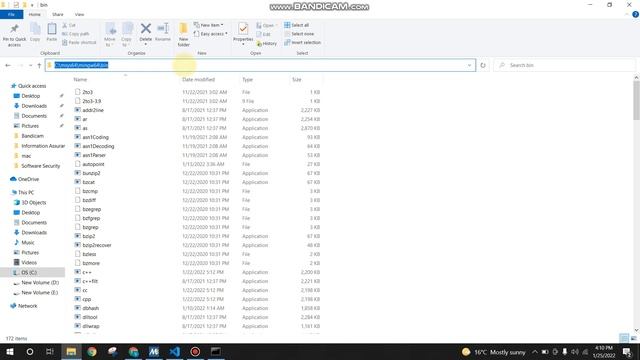Open the Easy access dropdown
This screenshot has width=640, height=360.
click(211, 34)
